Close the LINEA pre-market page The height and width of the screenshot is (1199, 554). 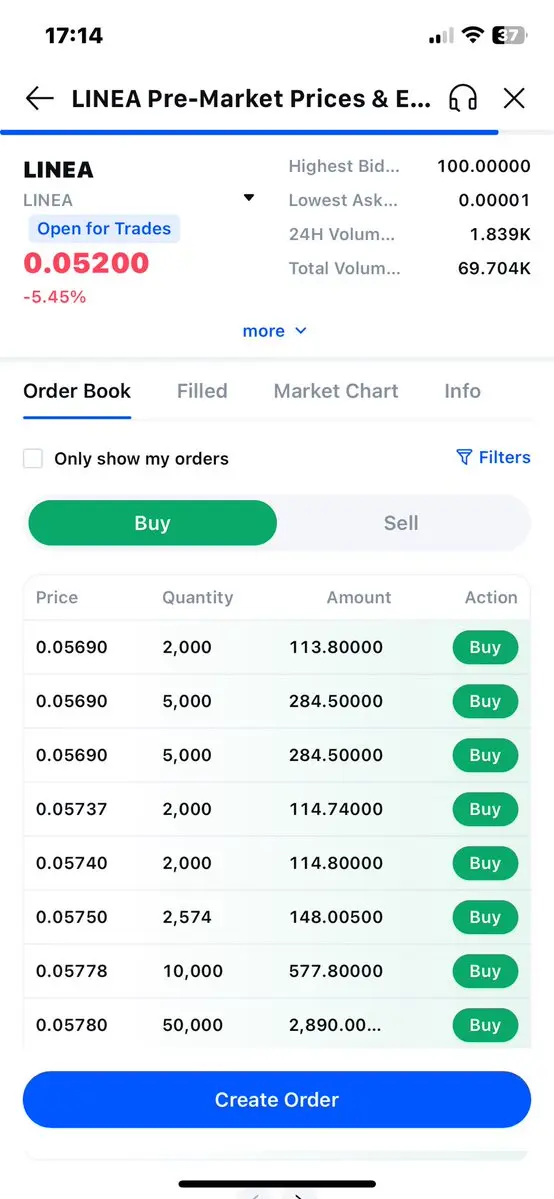[514, 98]
